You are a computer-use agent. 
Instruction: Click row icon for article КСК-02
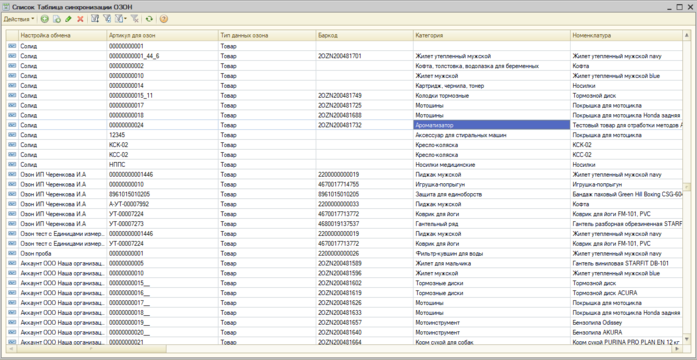coord(12,145)
